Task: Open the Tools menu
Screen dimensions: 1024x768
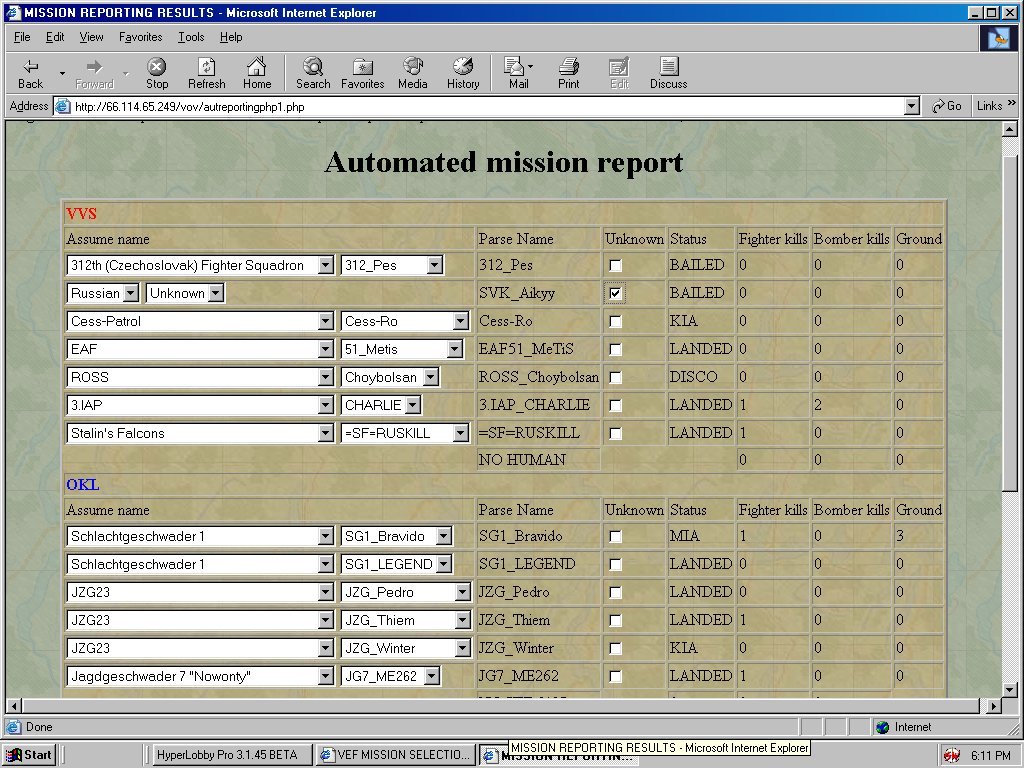Action: (191, 37)
